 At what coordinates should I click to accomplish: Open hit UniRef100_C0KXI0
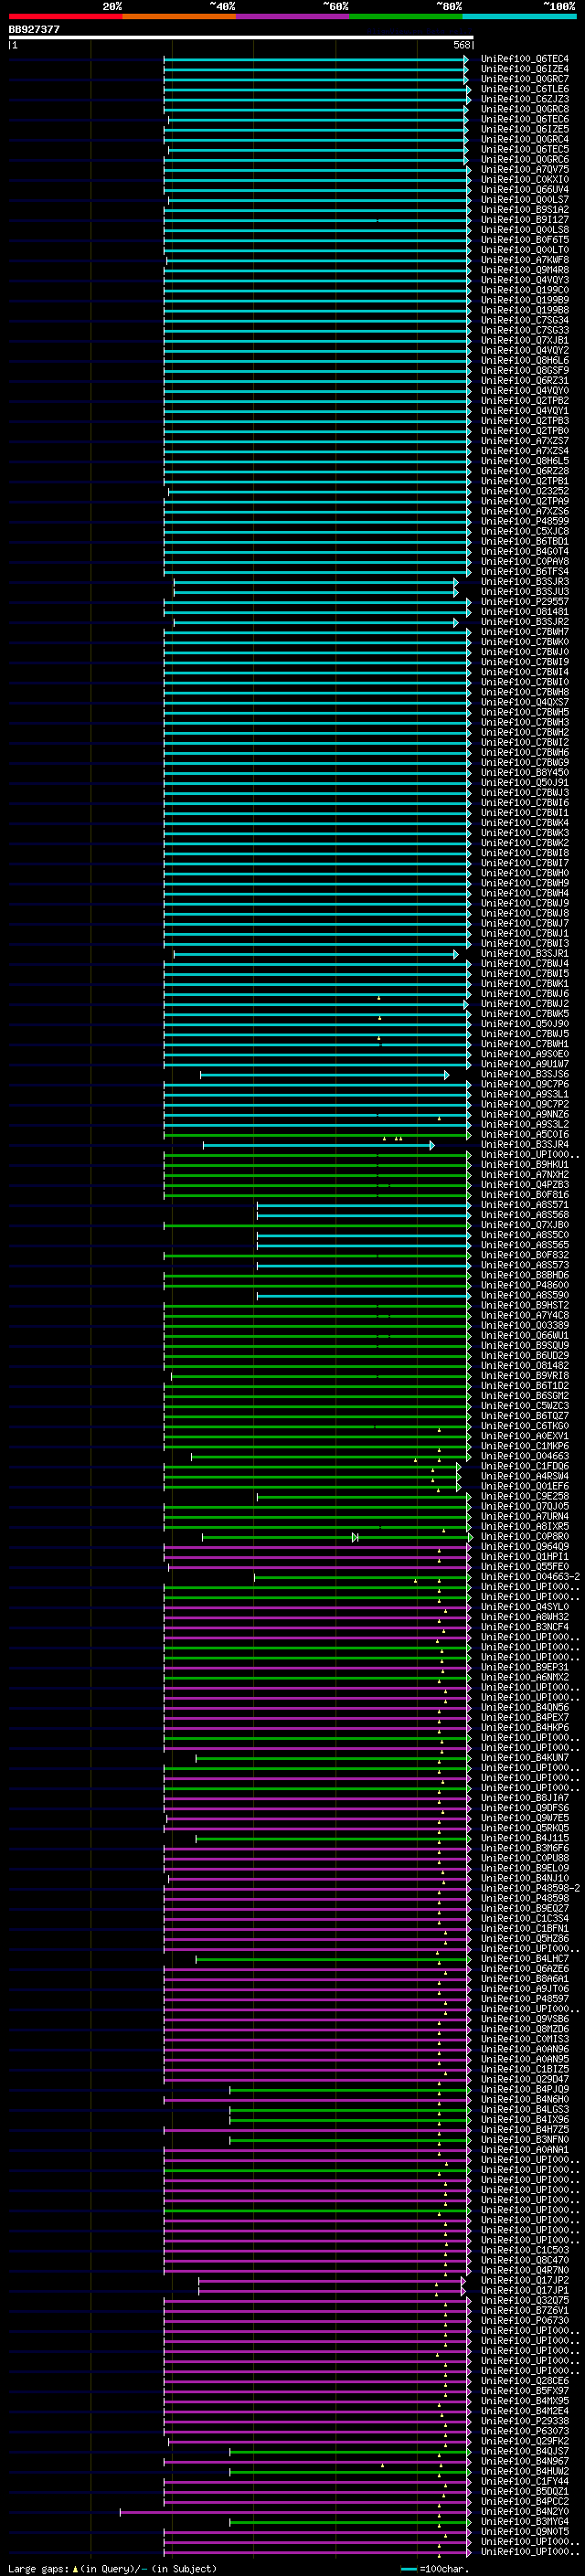[525, 180]
